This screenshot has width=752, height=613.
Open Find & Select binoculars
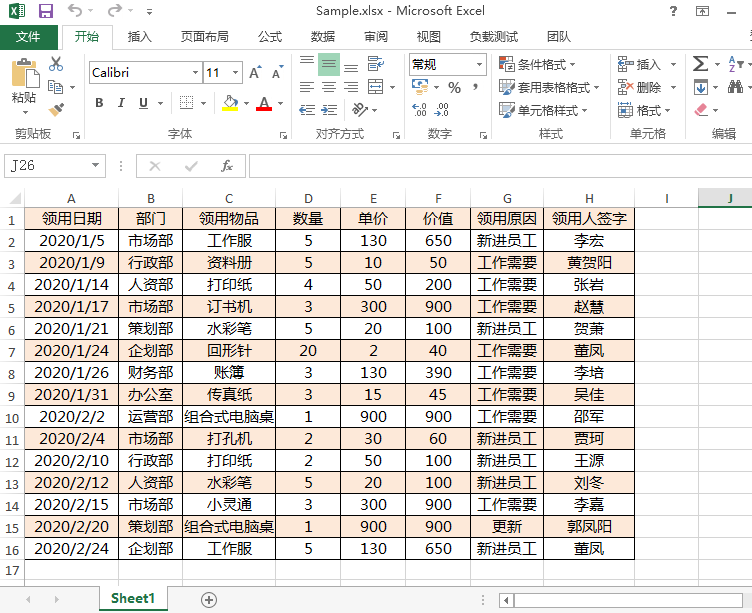[735, 87]
